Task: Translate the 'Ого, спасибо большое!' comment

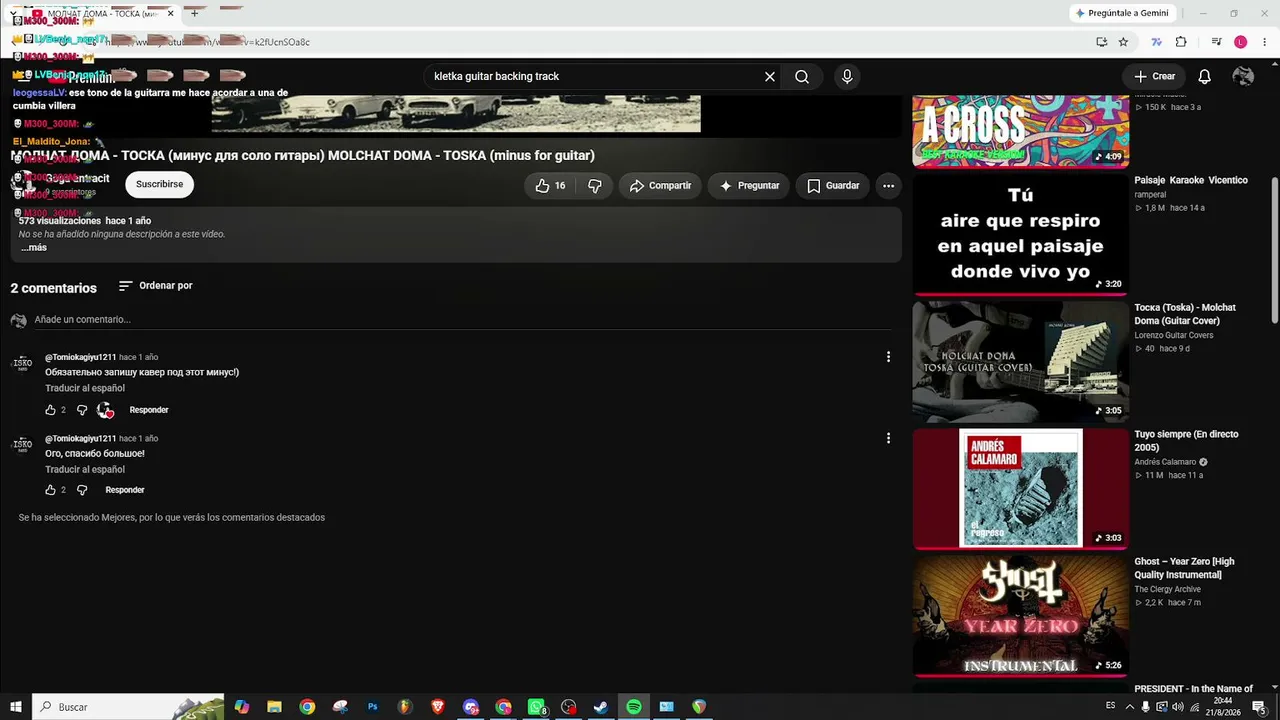Action: (85, 469)
